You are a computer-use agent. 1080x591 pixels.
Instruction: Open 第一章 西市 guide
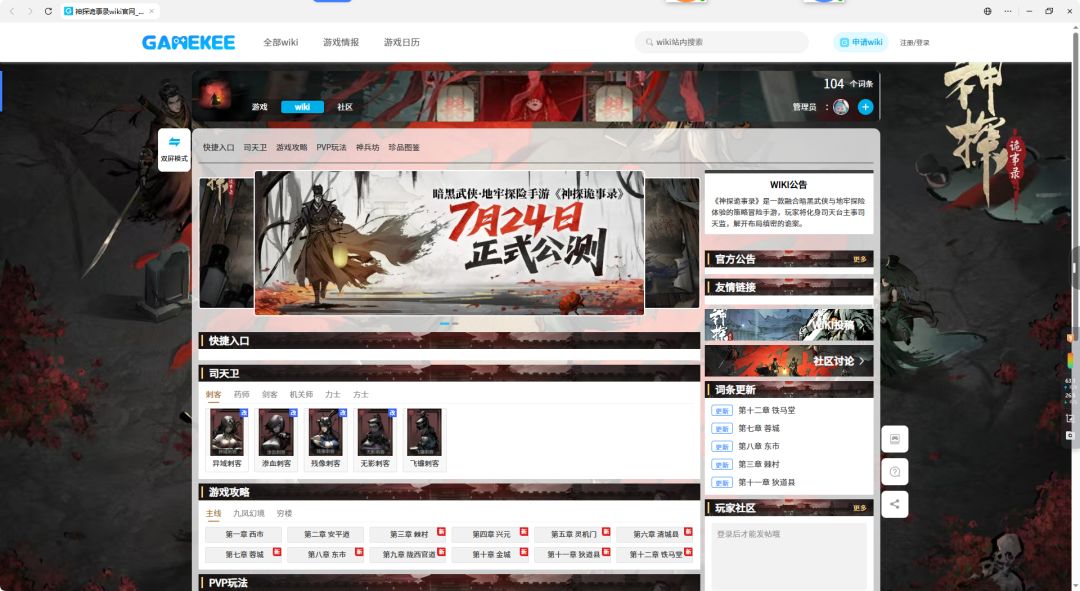point(244,535)
